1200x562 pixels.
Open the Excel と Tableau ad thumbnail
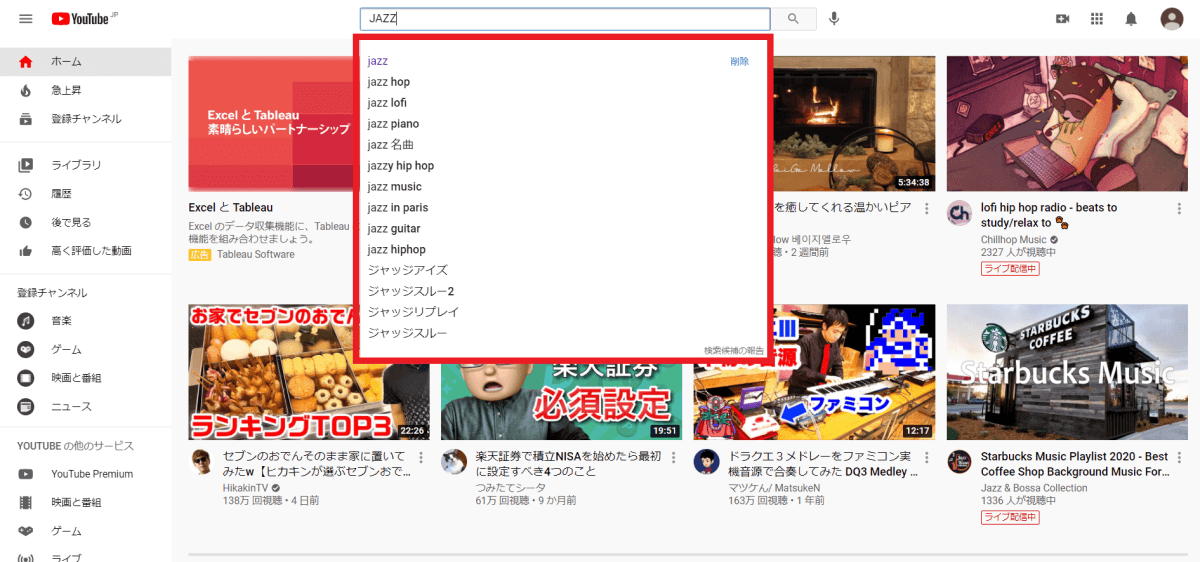[x=271, y=123]
